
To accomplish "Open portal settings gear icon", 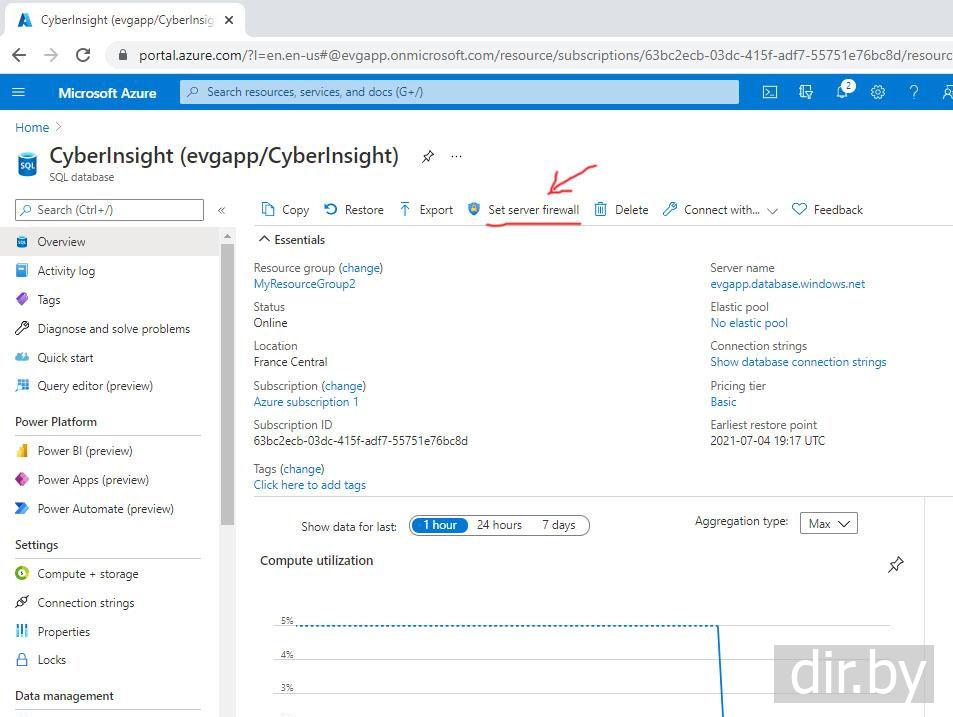I will pyautogui.click(x=878, y=92).
